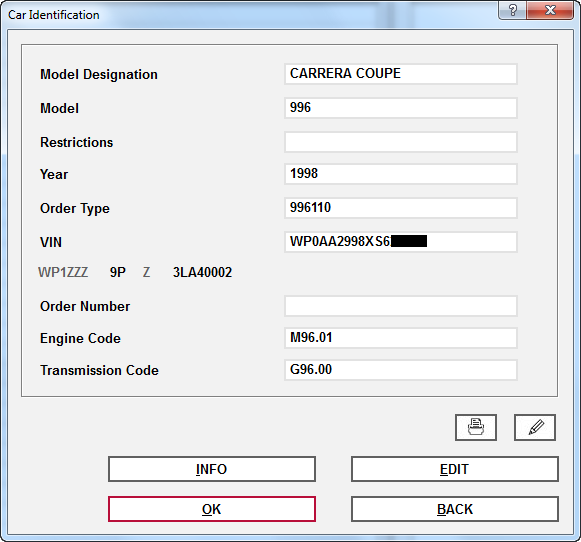
Task: Click the Transmission Code label
Action: (99, 370)
